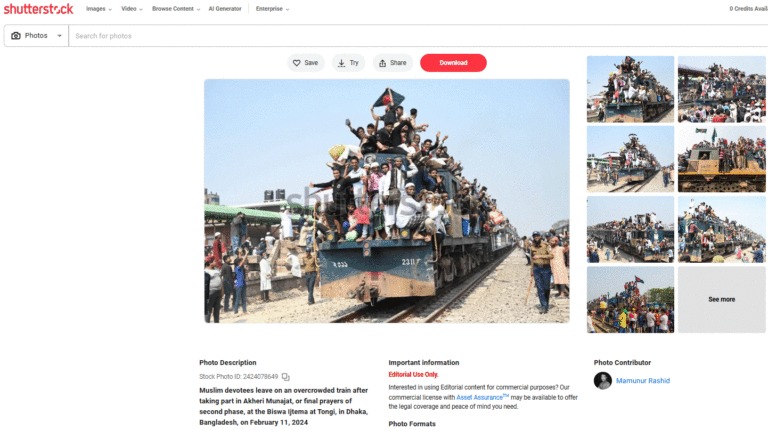Go to homepage via Shutterstock logo

pos(38,9)
